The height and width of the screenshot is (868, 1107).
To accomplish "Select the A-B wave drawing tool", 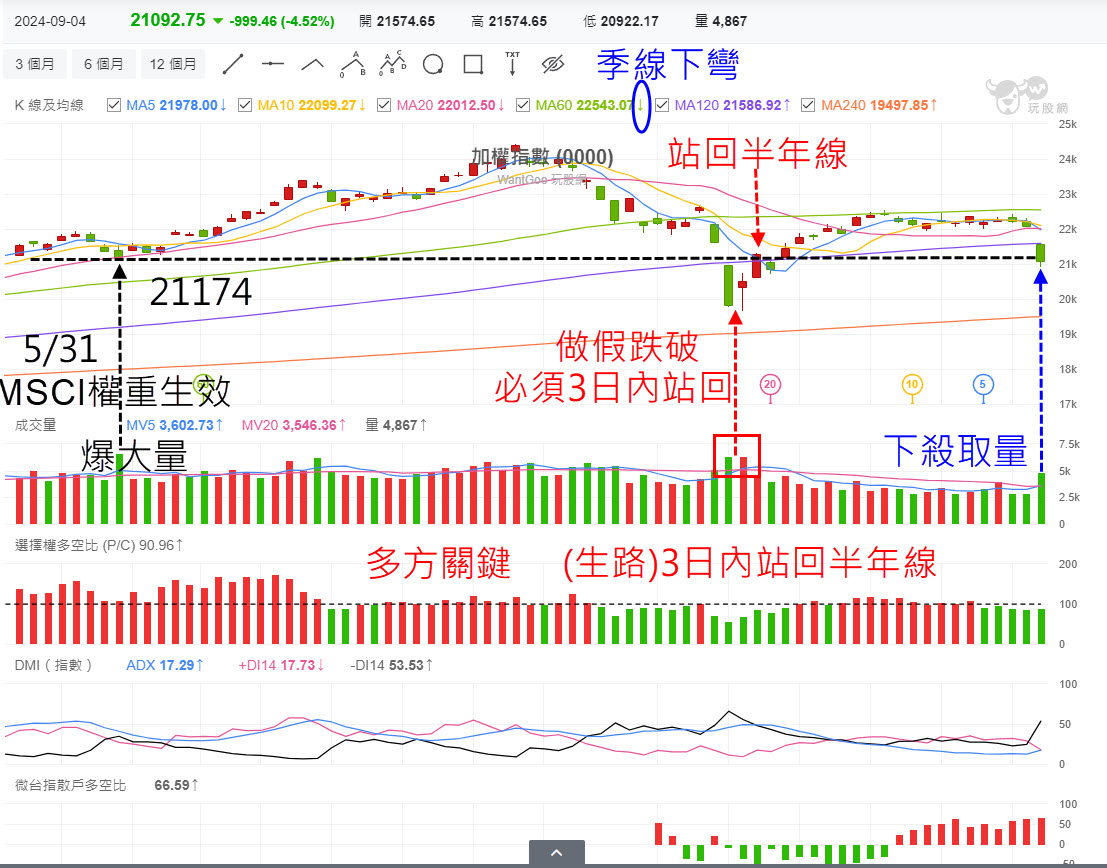I will point(351,64).
